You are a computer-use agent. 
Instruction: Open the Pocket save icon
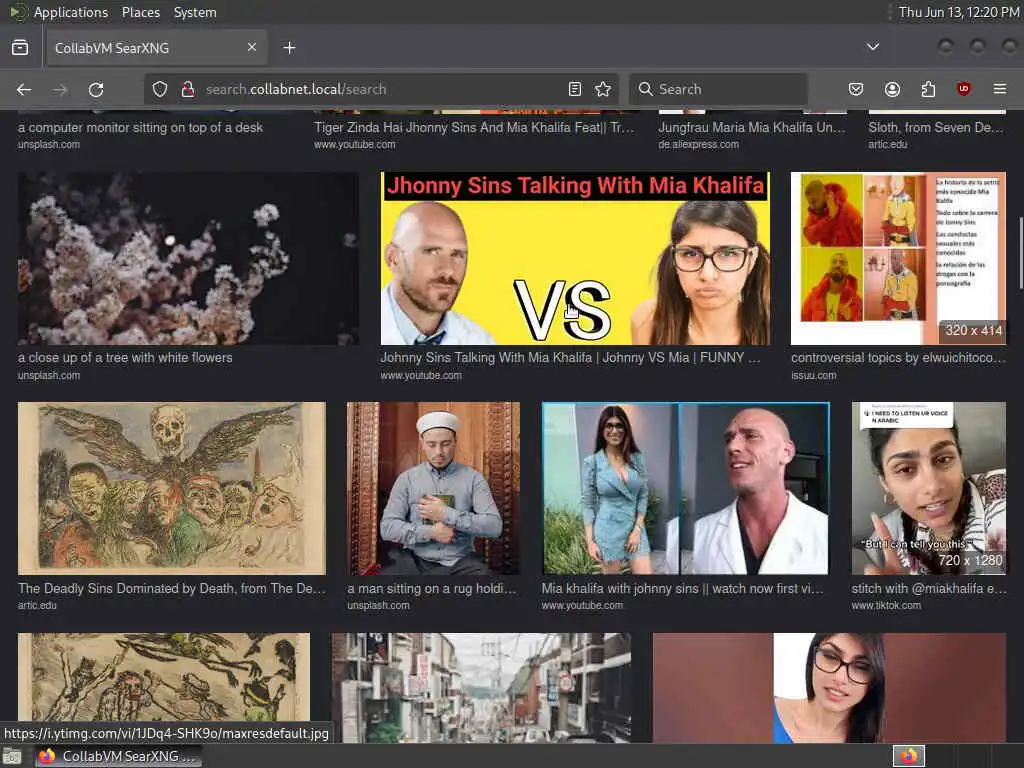[x=856, y=89]
